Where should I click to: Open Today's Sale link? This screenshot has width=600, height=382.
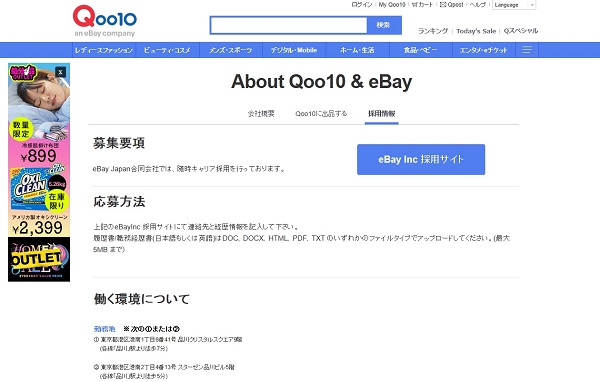pyautogui.click(x=476, y=31)
